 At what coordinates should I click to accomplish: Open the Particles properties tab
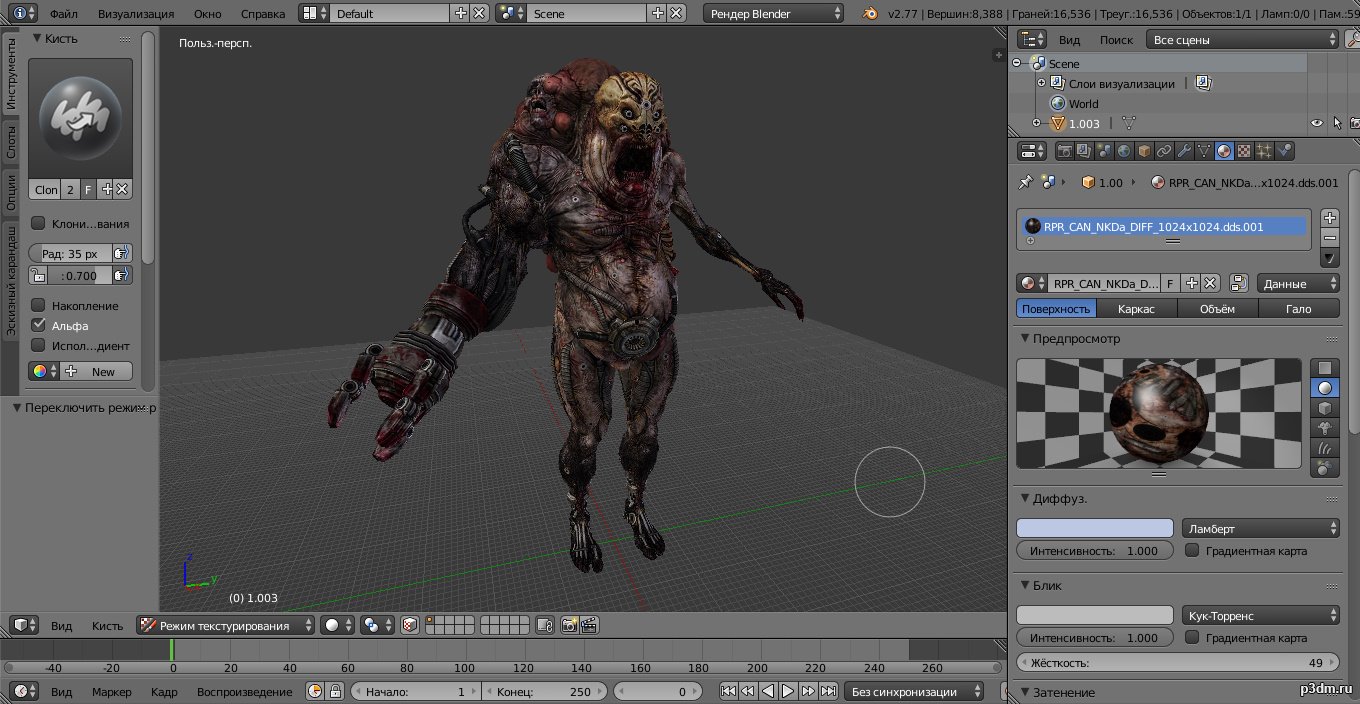click(1264, 151)
